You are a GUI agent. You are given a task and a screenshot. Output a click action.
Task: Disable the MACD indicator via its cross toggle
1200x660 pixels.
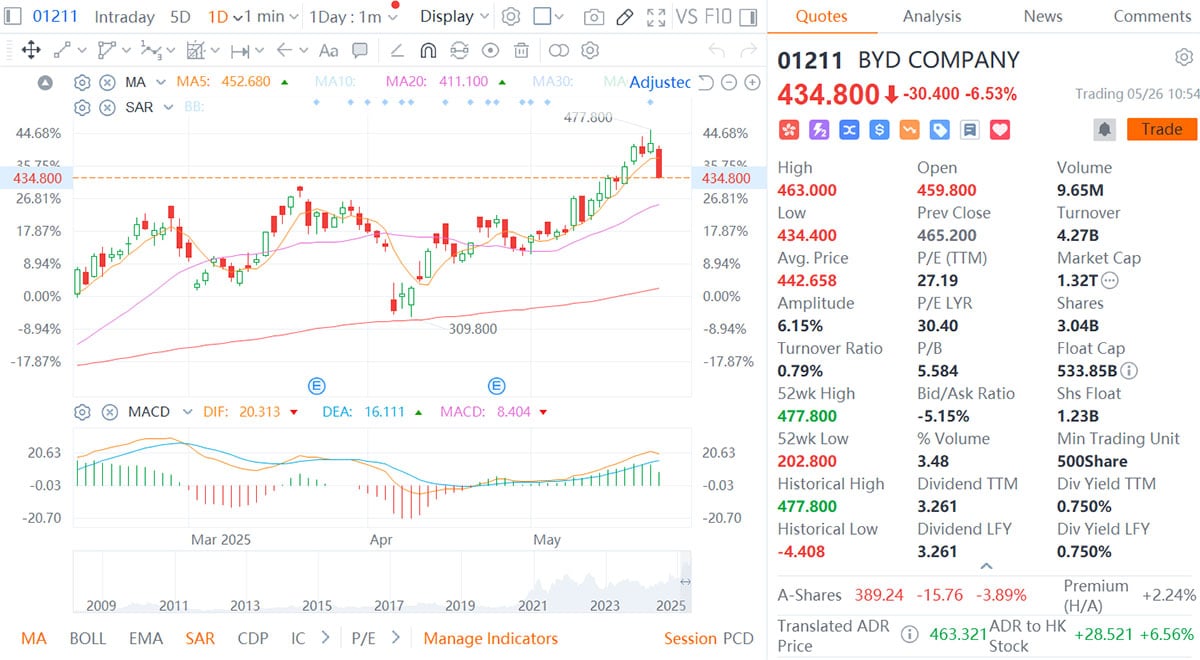108,411
